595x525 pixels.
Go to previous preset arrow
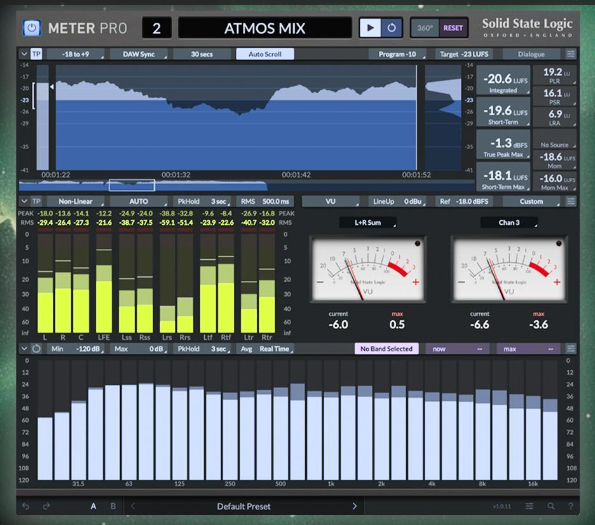pos(133,506)
